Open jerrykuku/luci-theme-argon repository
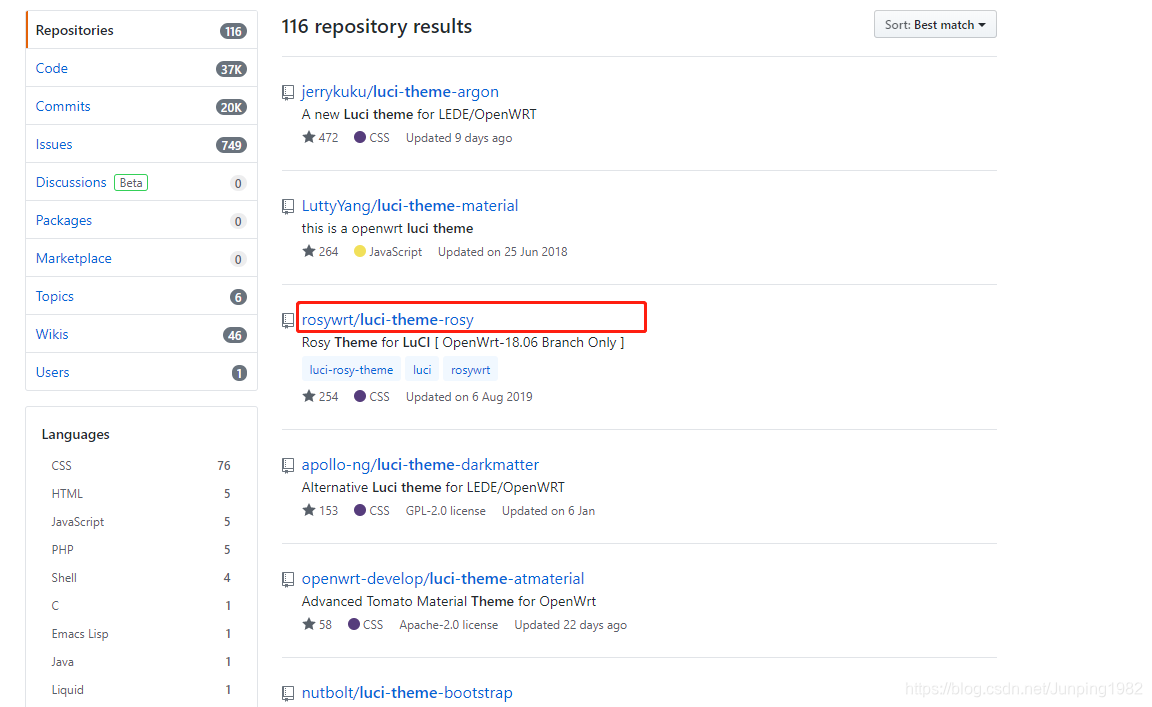This screenshot has height=707, width=1152. point(400,92)
